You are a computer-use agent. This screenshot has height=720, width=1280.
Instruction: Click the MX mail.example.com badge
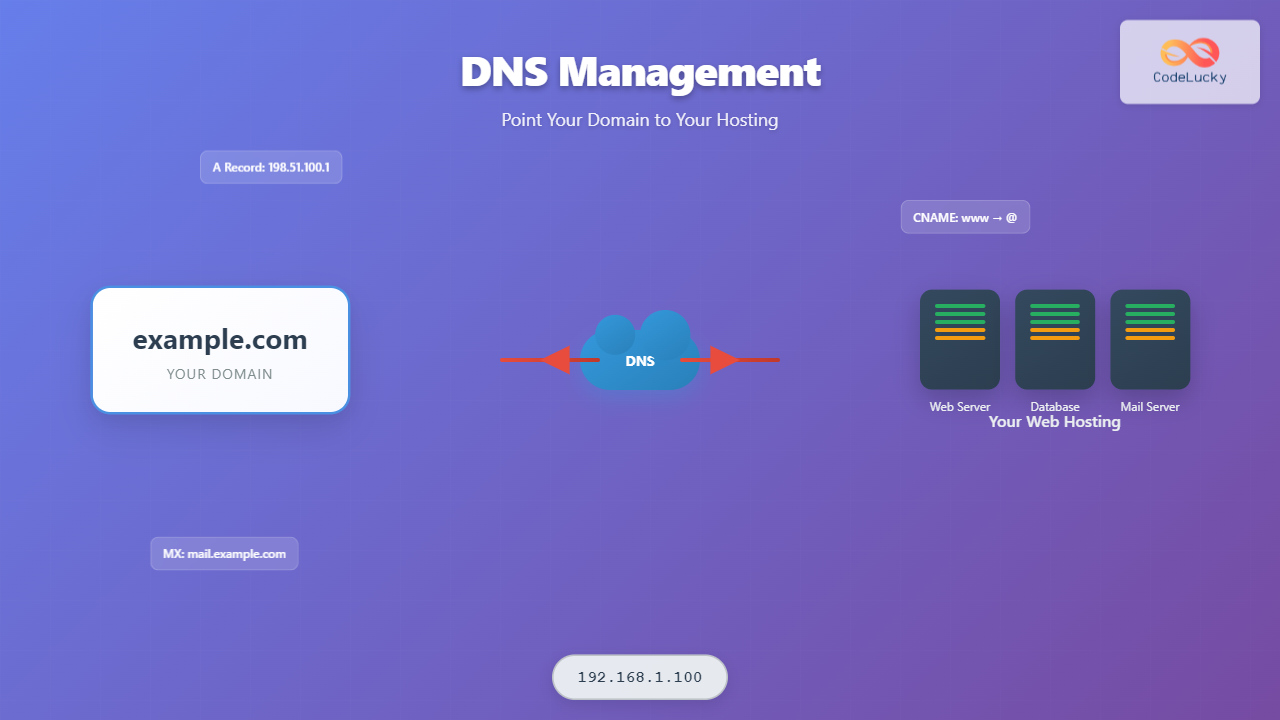tap(224, 553)
